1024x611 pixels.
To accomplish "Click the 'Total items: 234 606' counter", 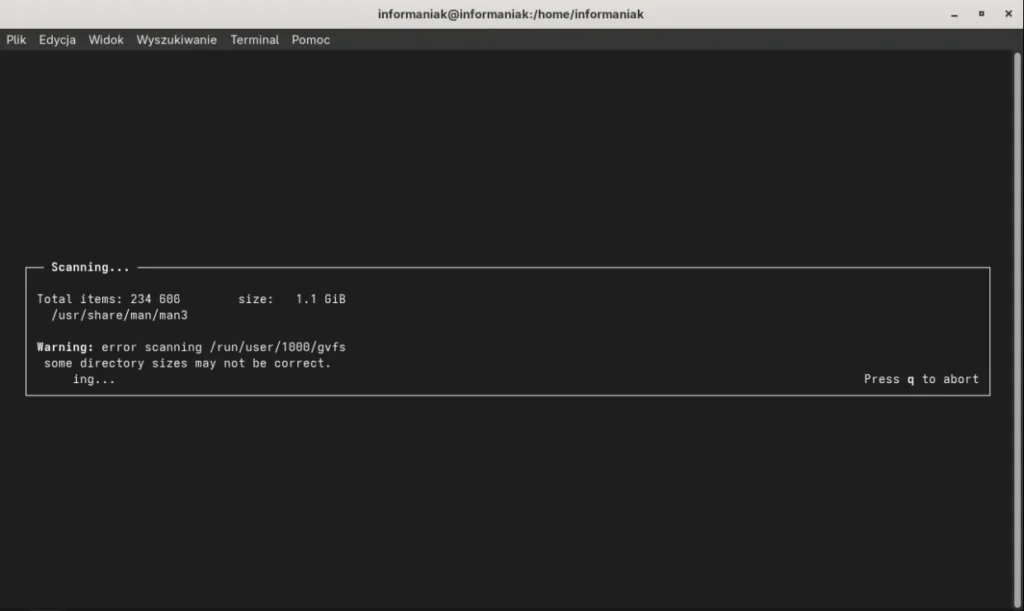I will [x=108, y=299].
